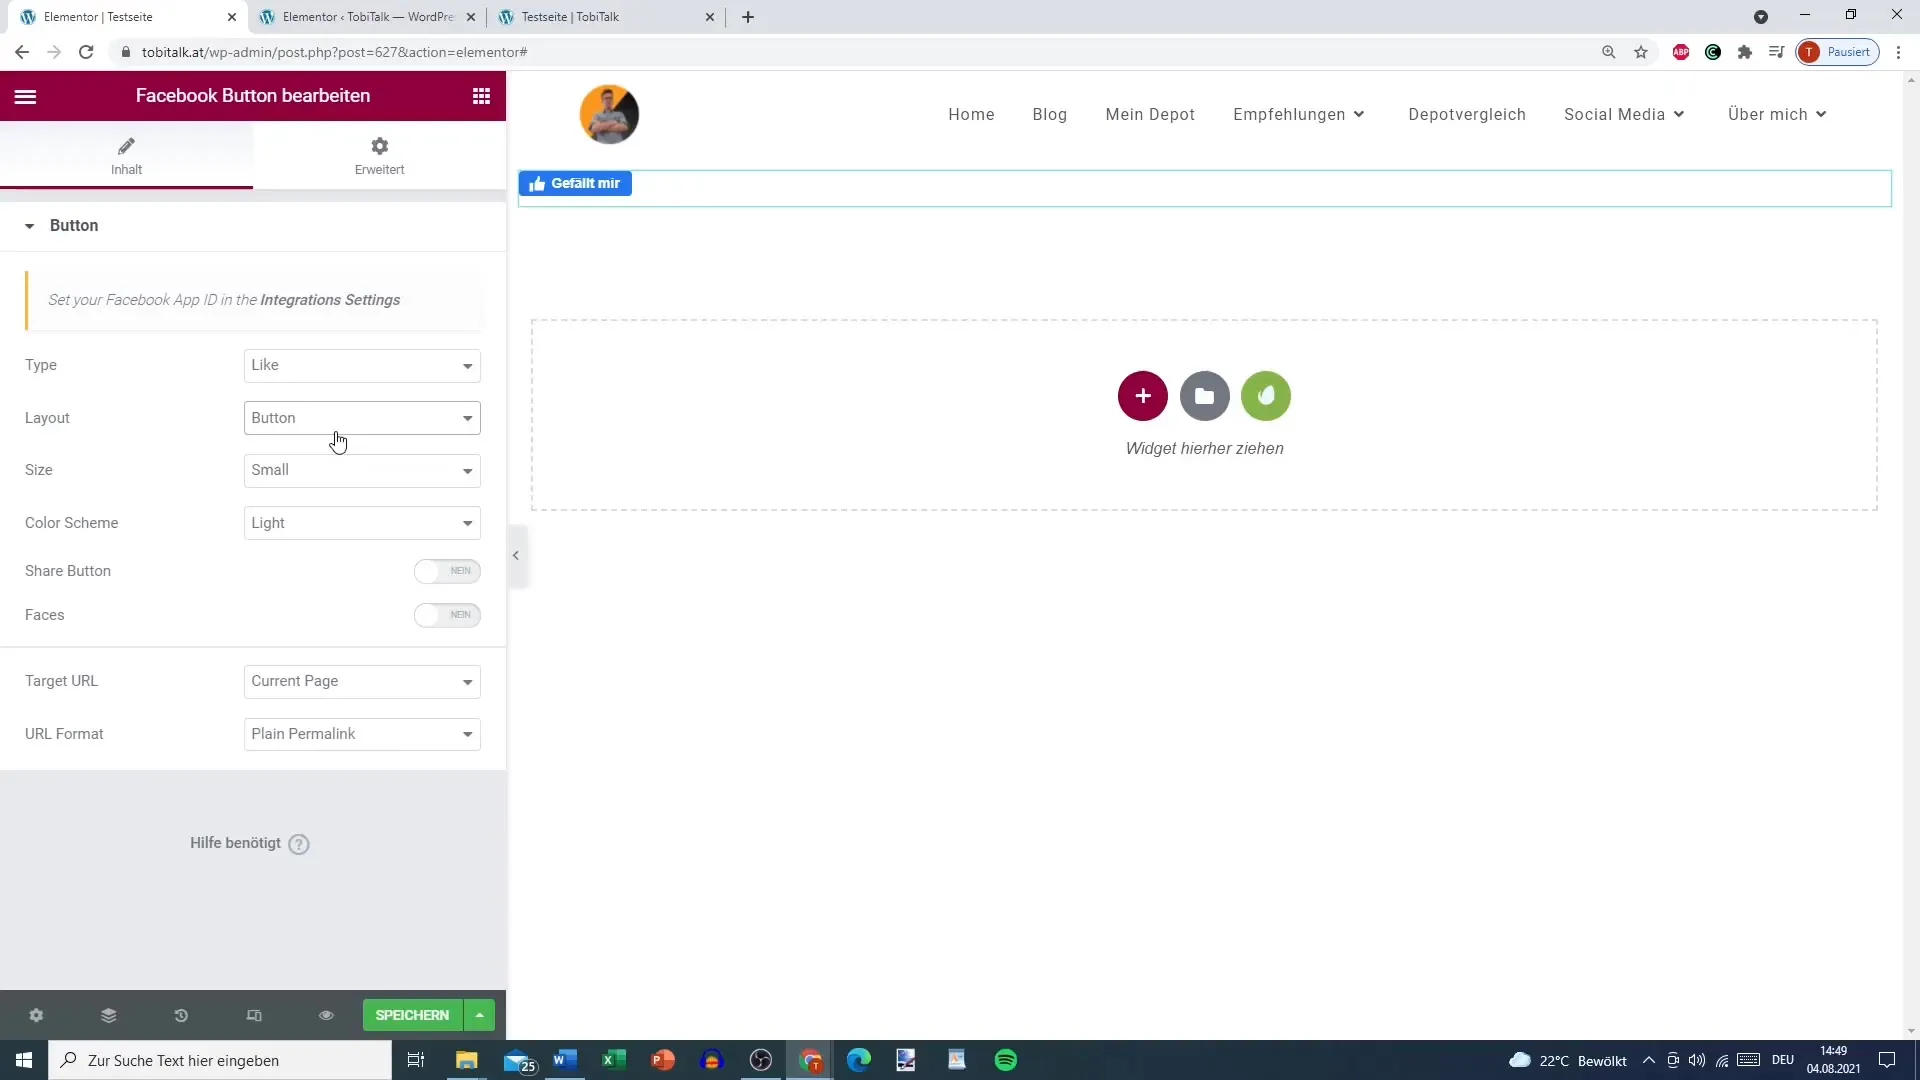Click the browser address bar
Screen dimensions: 1920x1080
tap(860, 52)
